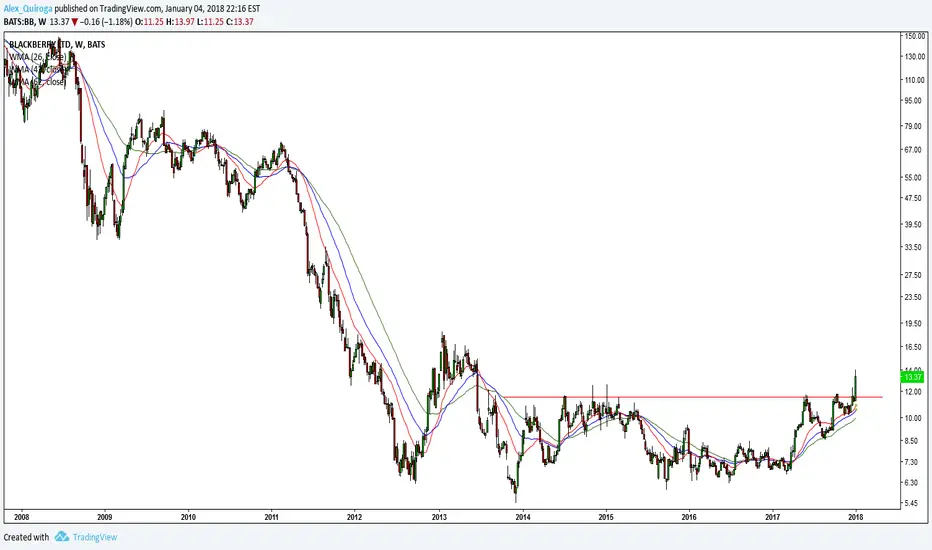
Task: Click the 10.00 price axis label
Action: pos(913,418)
